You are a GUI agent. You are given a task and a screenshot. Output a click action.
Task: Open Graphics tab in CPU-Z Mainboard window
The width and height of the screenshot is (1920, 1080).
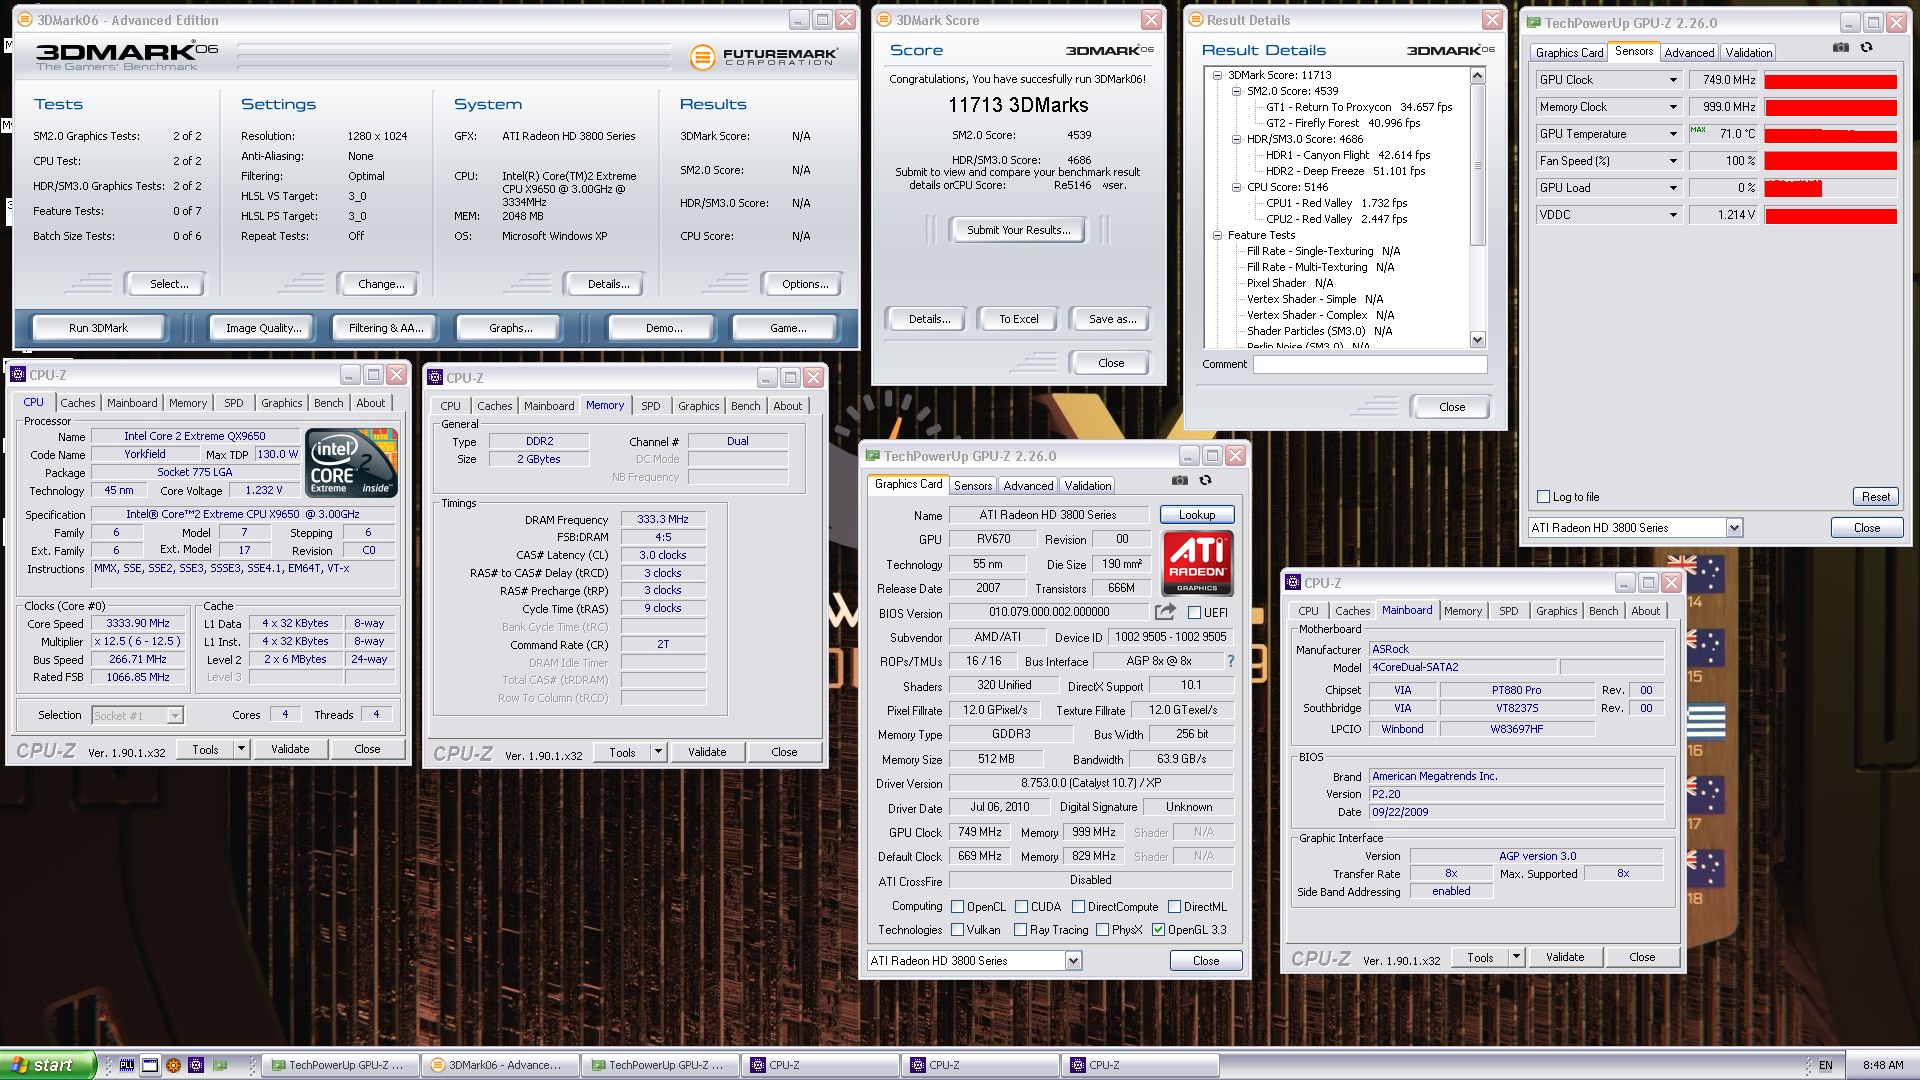tap(1556, 611)
